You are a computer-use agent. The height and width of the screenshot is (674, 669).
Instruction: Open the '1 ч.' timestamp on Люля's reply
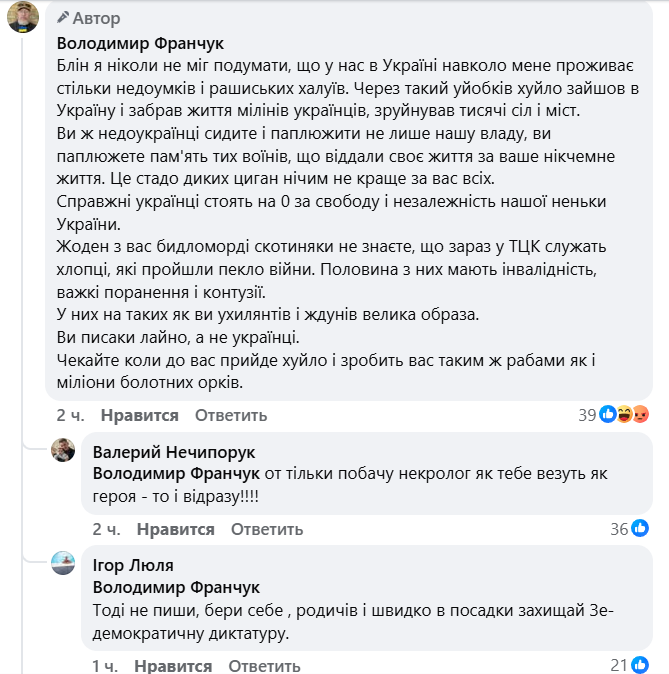coord(105,666)
